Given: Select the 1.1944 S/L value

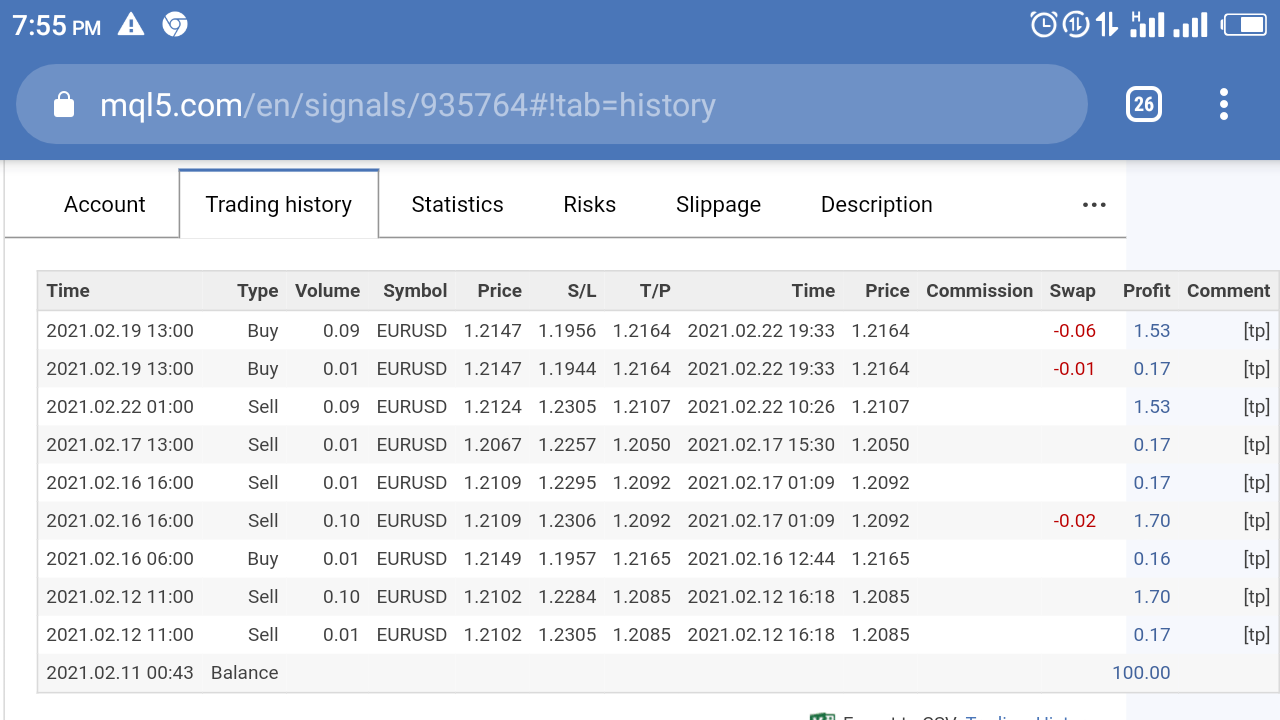Looking at the screenshot, I should (x=567, y=369).
